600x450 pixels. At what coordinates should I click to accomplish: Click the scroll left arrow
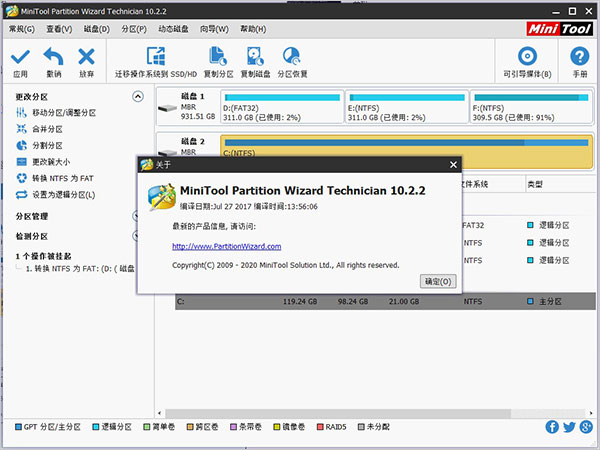click(160, 413)
